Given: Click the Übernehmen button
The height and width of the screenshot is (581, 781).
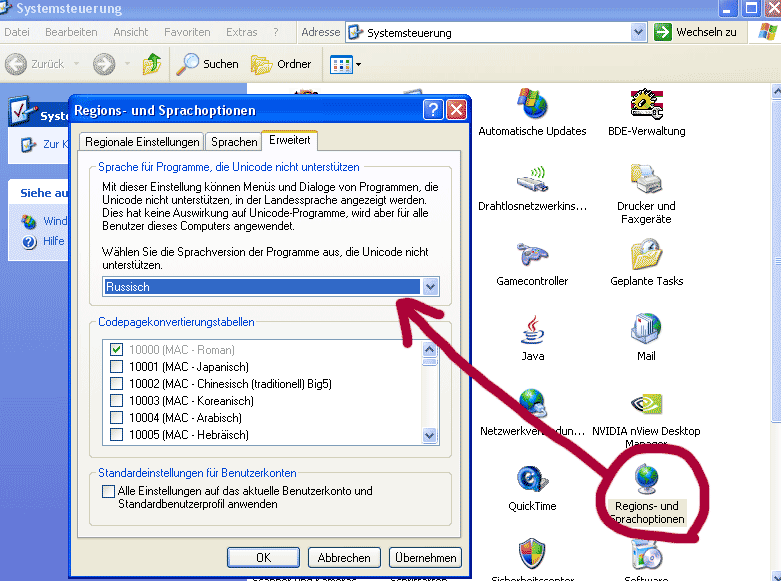Looking at the screenshot, I should 425,558.
